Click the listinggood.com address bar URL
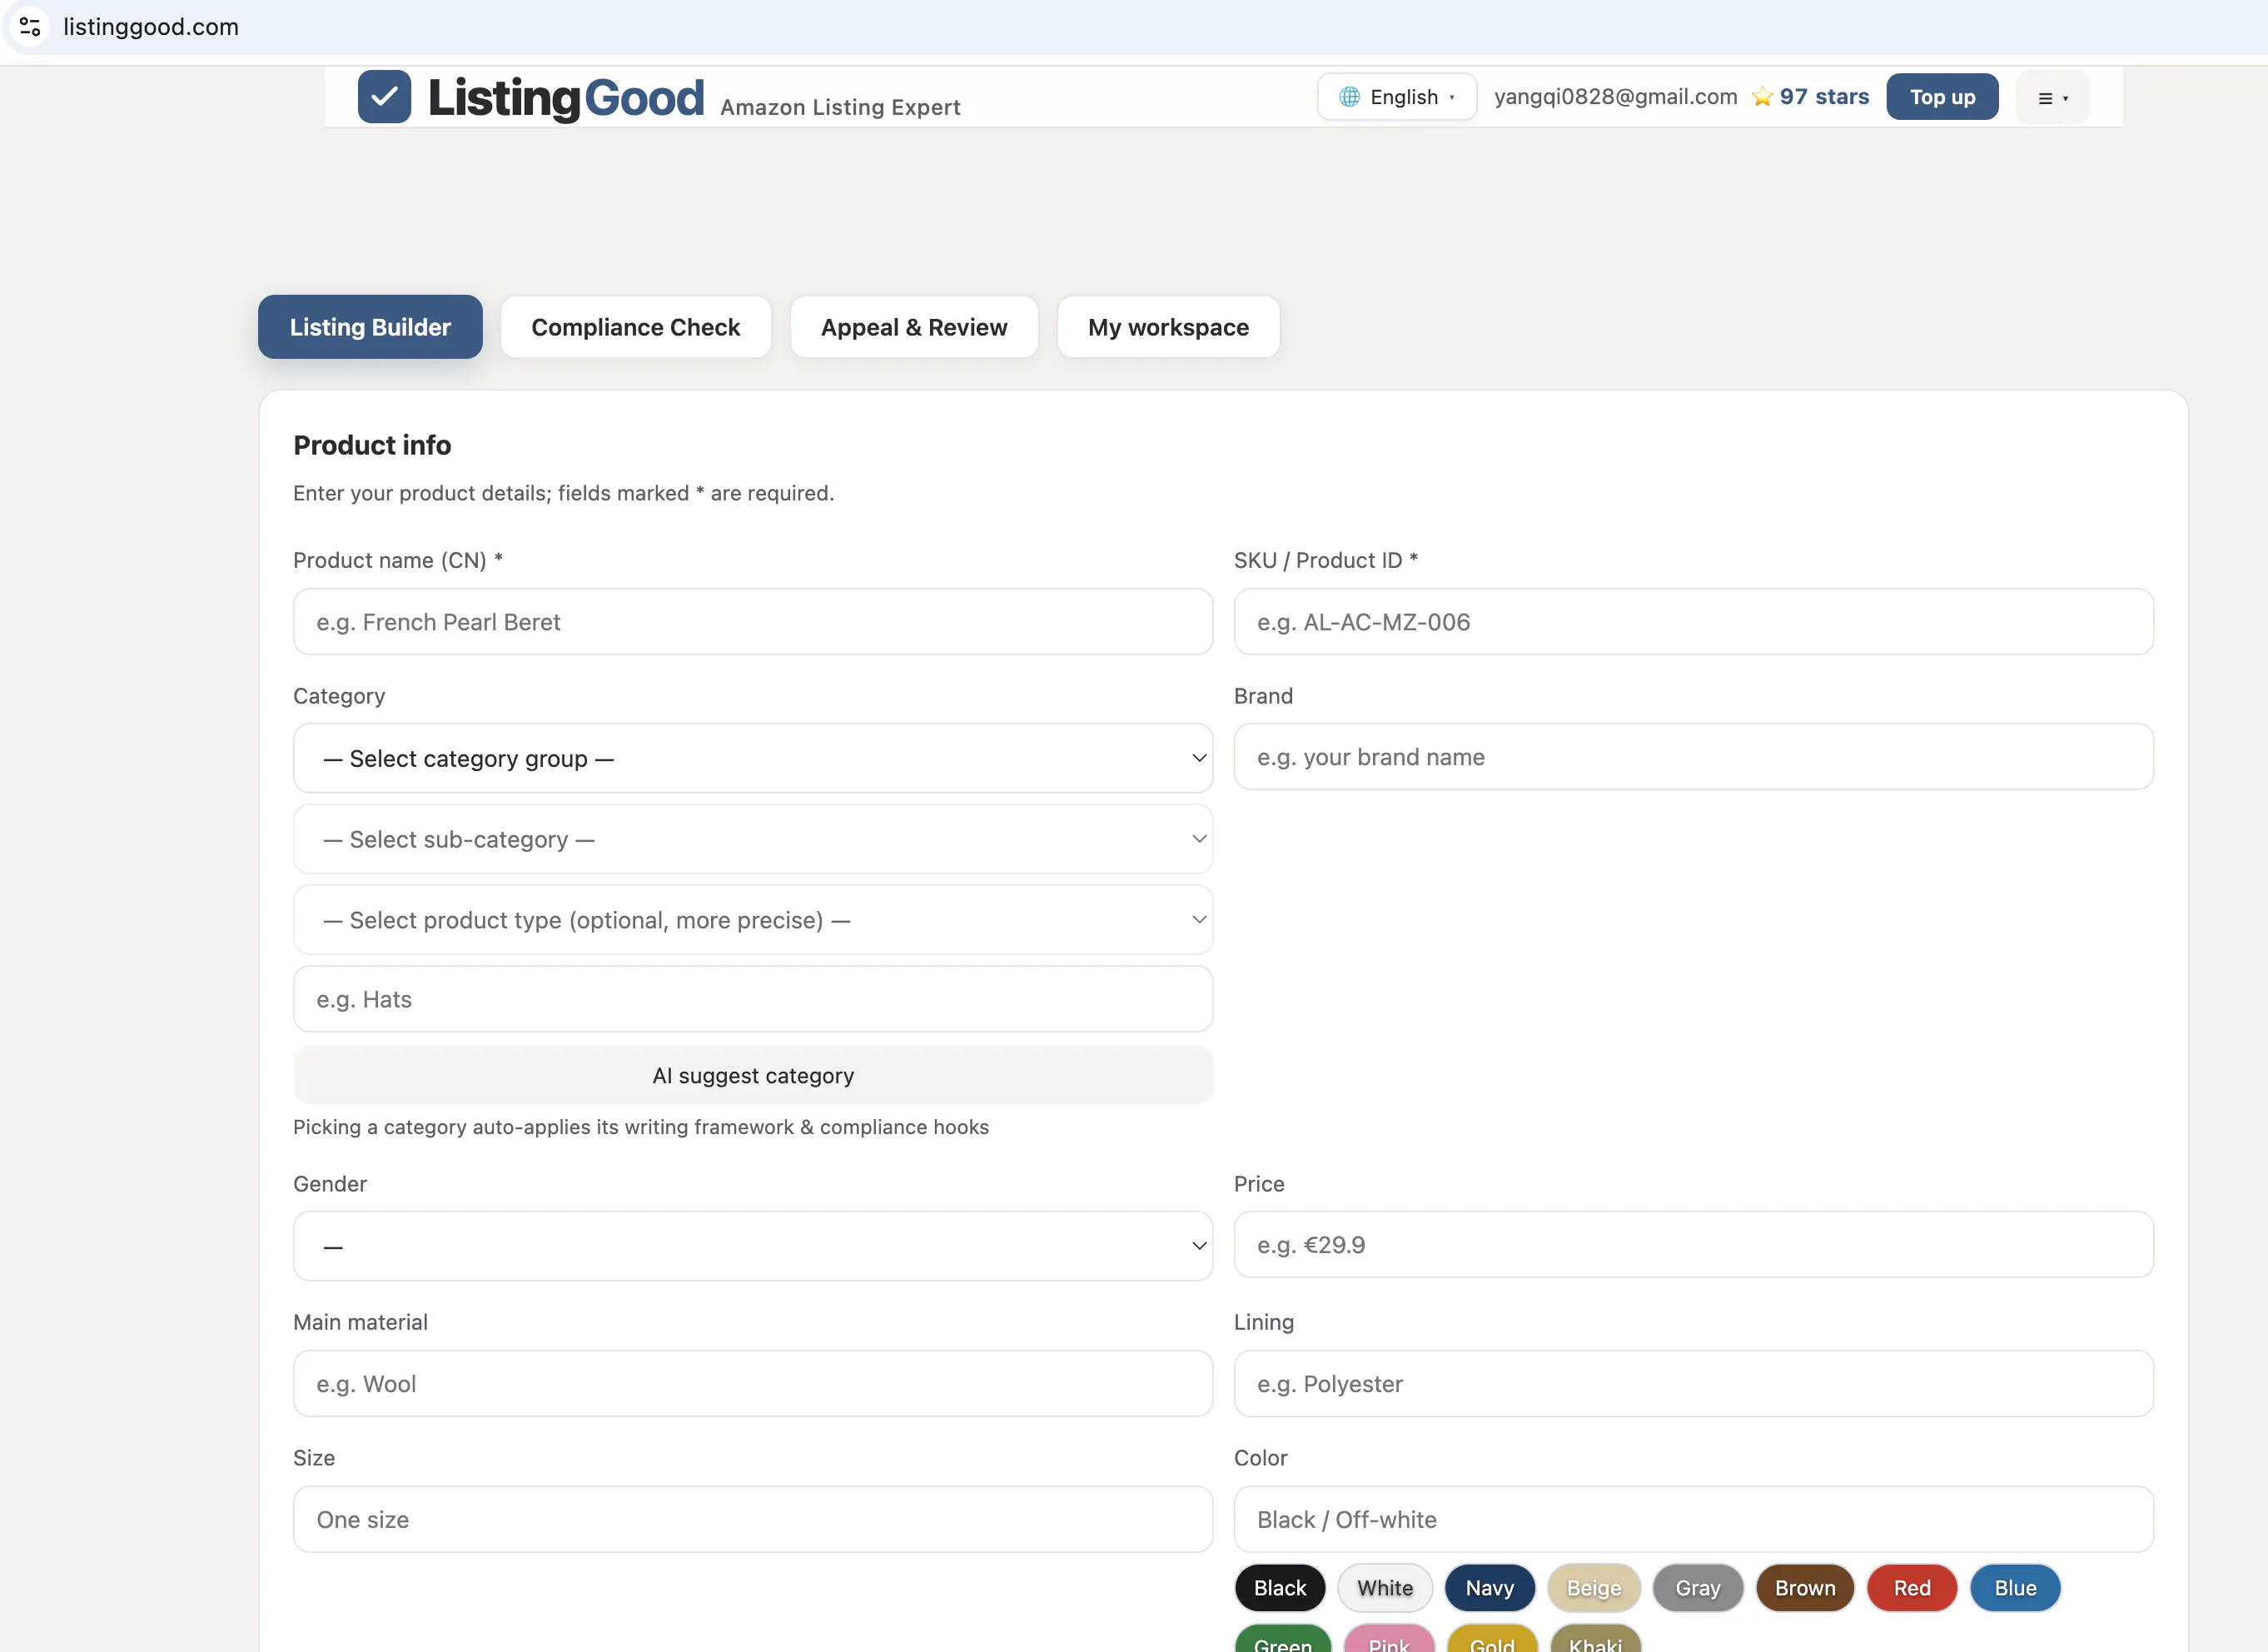 (x=151, y=27)
